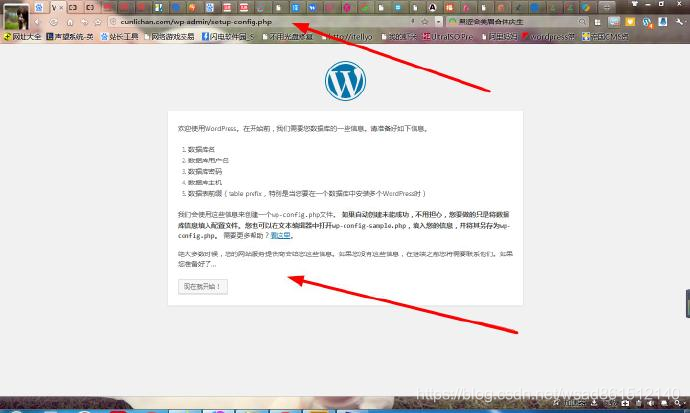
Task: Click the user avatar profile picture
Action: click(x=16, y=17)
